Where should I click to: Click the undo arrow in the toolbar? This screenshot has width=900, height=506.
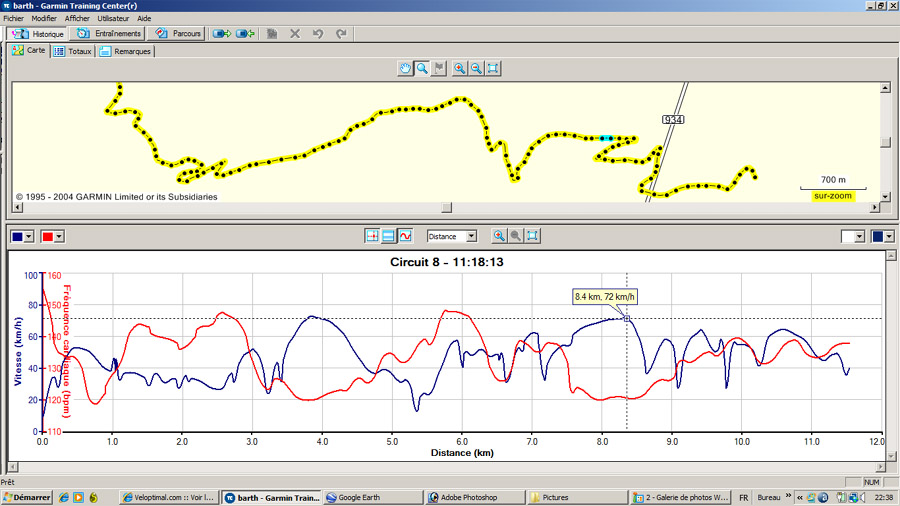(x=318, y=33)
